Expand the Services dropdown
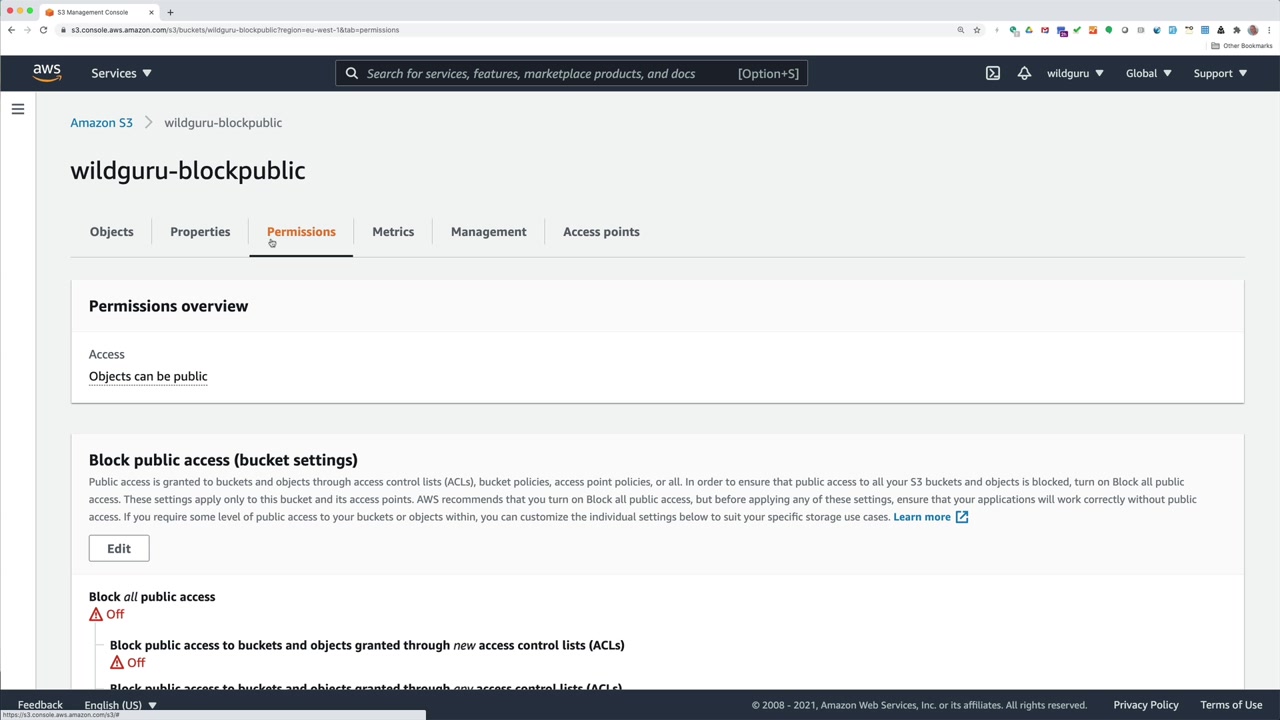The width and height of the screenshot is (1280, 720). point(121,73)
